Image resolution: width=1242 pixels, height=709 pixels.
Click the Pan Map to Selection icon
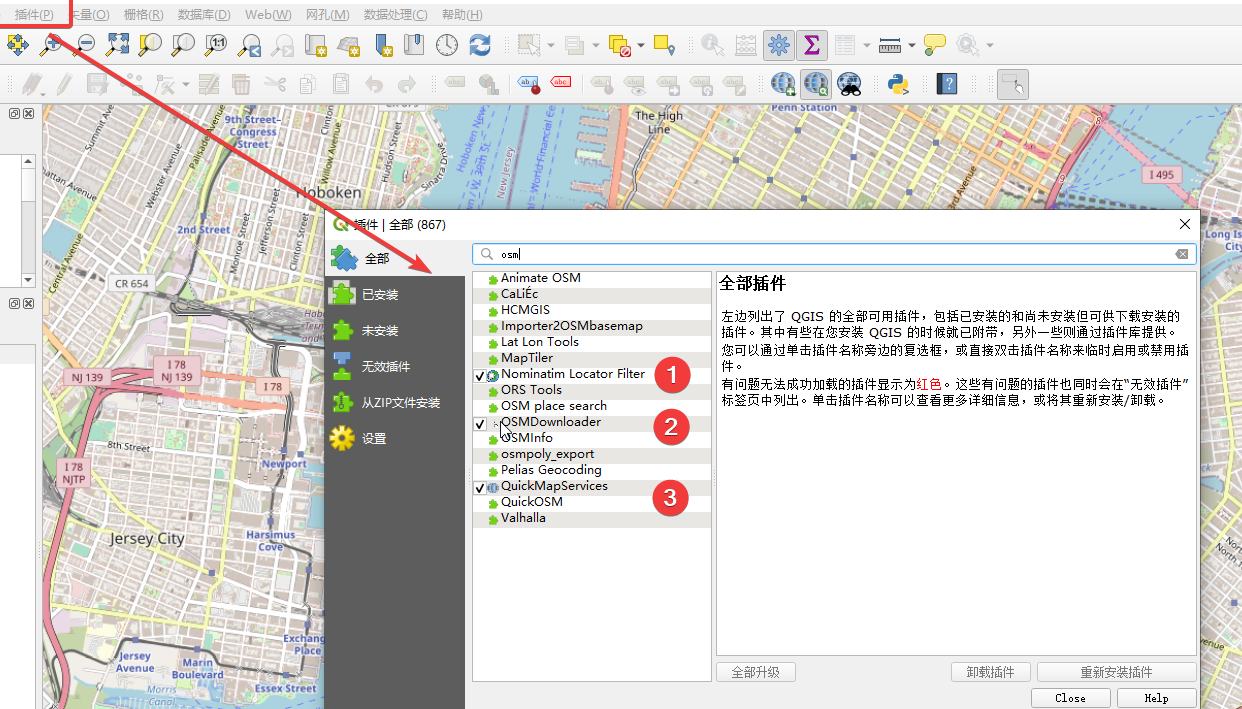tap(18, 44)
